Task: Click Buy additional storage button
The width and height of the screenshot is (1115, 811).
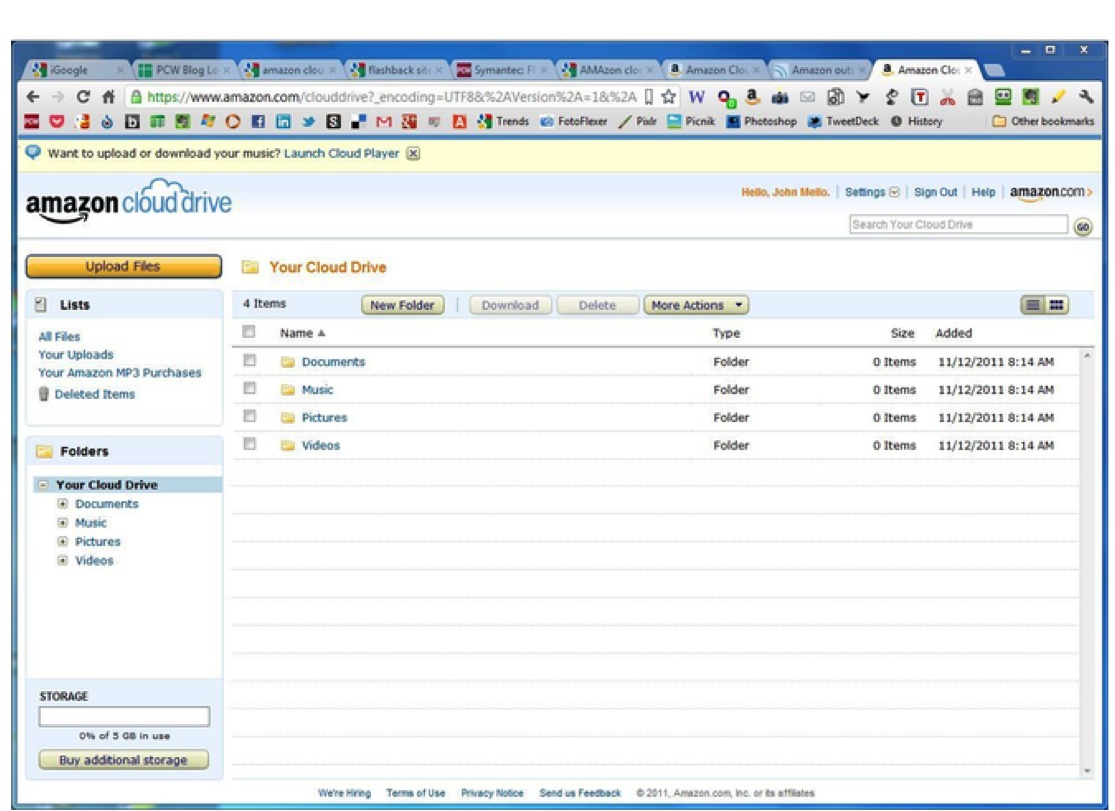Action: click(124, 760)
